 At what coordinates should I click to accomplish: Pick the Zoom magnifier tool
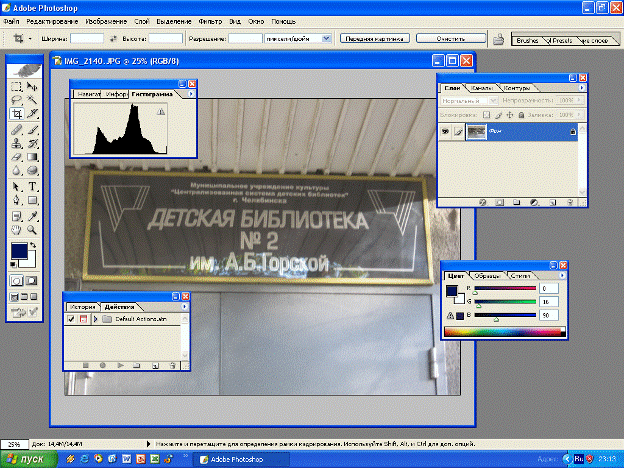point(33,229)
